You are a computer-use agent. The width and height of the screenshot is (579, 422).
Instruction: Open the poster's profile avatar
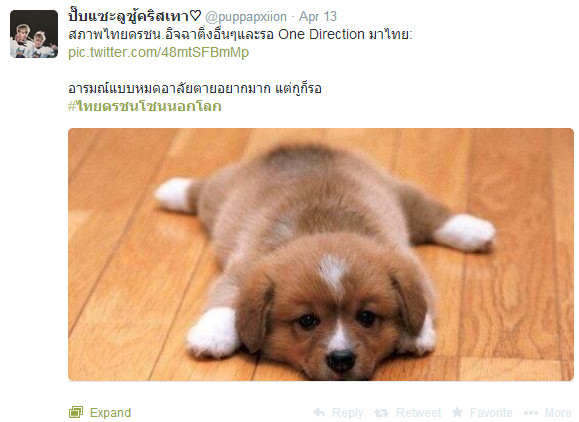(x=34, y=34)
